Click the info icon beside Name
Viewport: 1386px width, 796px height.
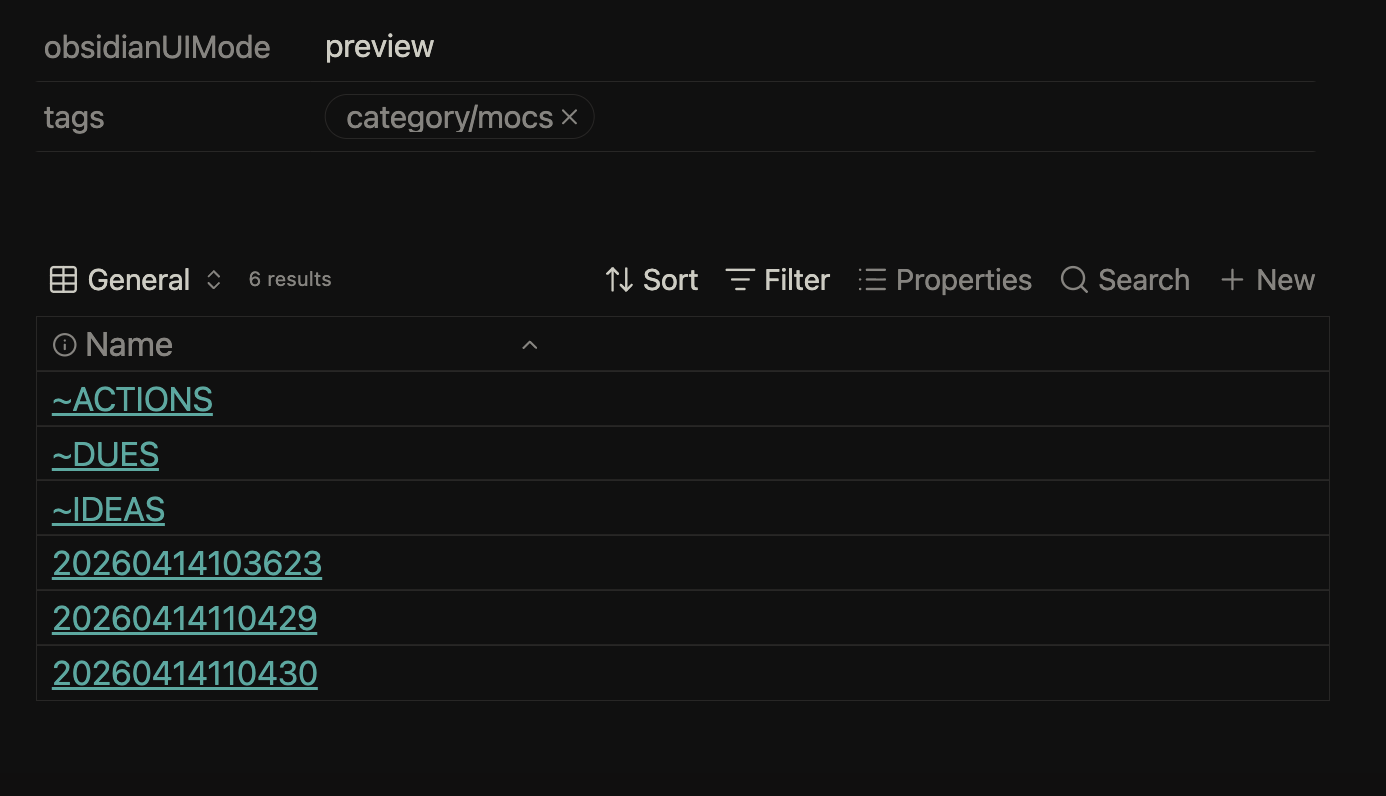pyautogui.click(x=64, y=345)
